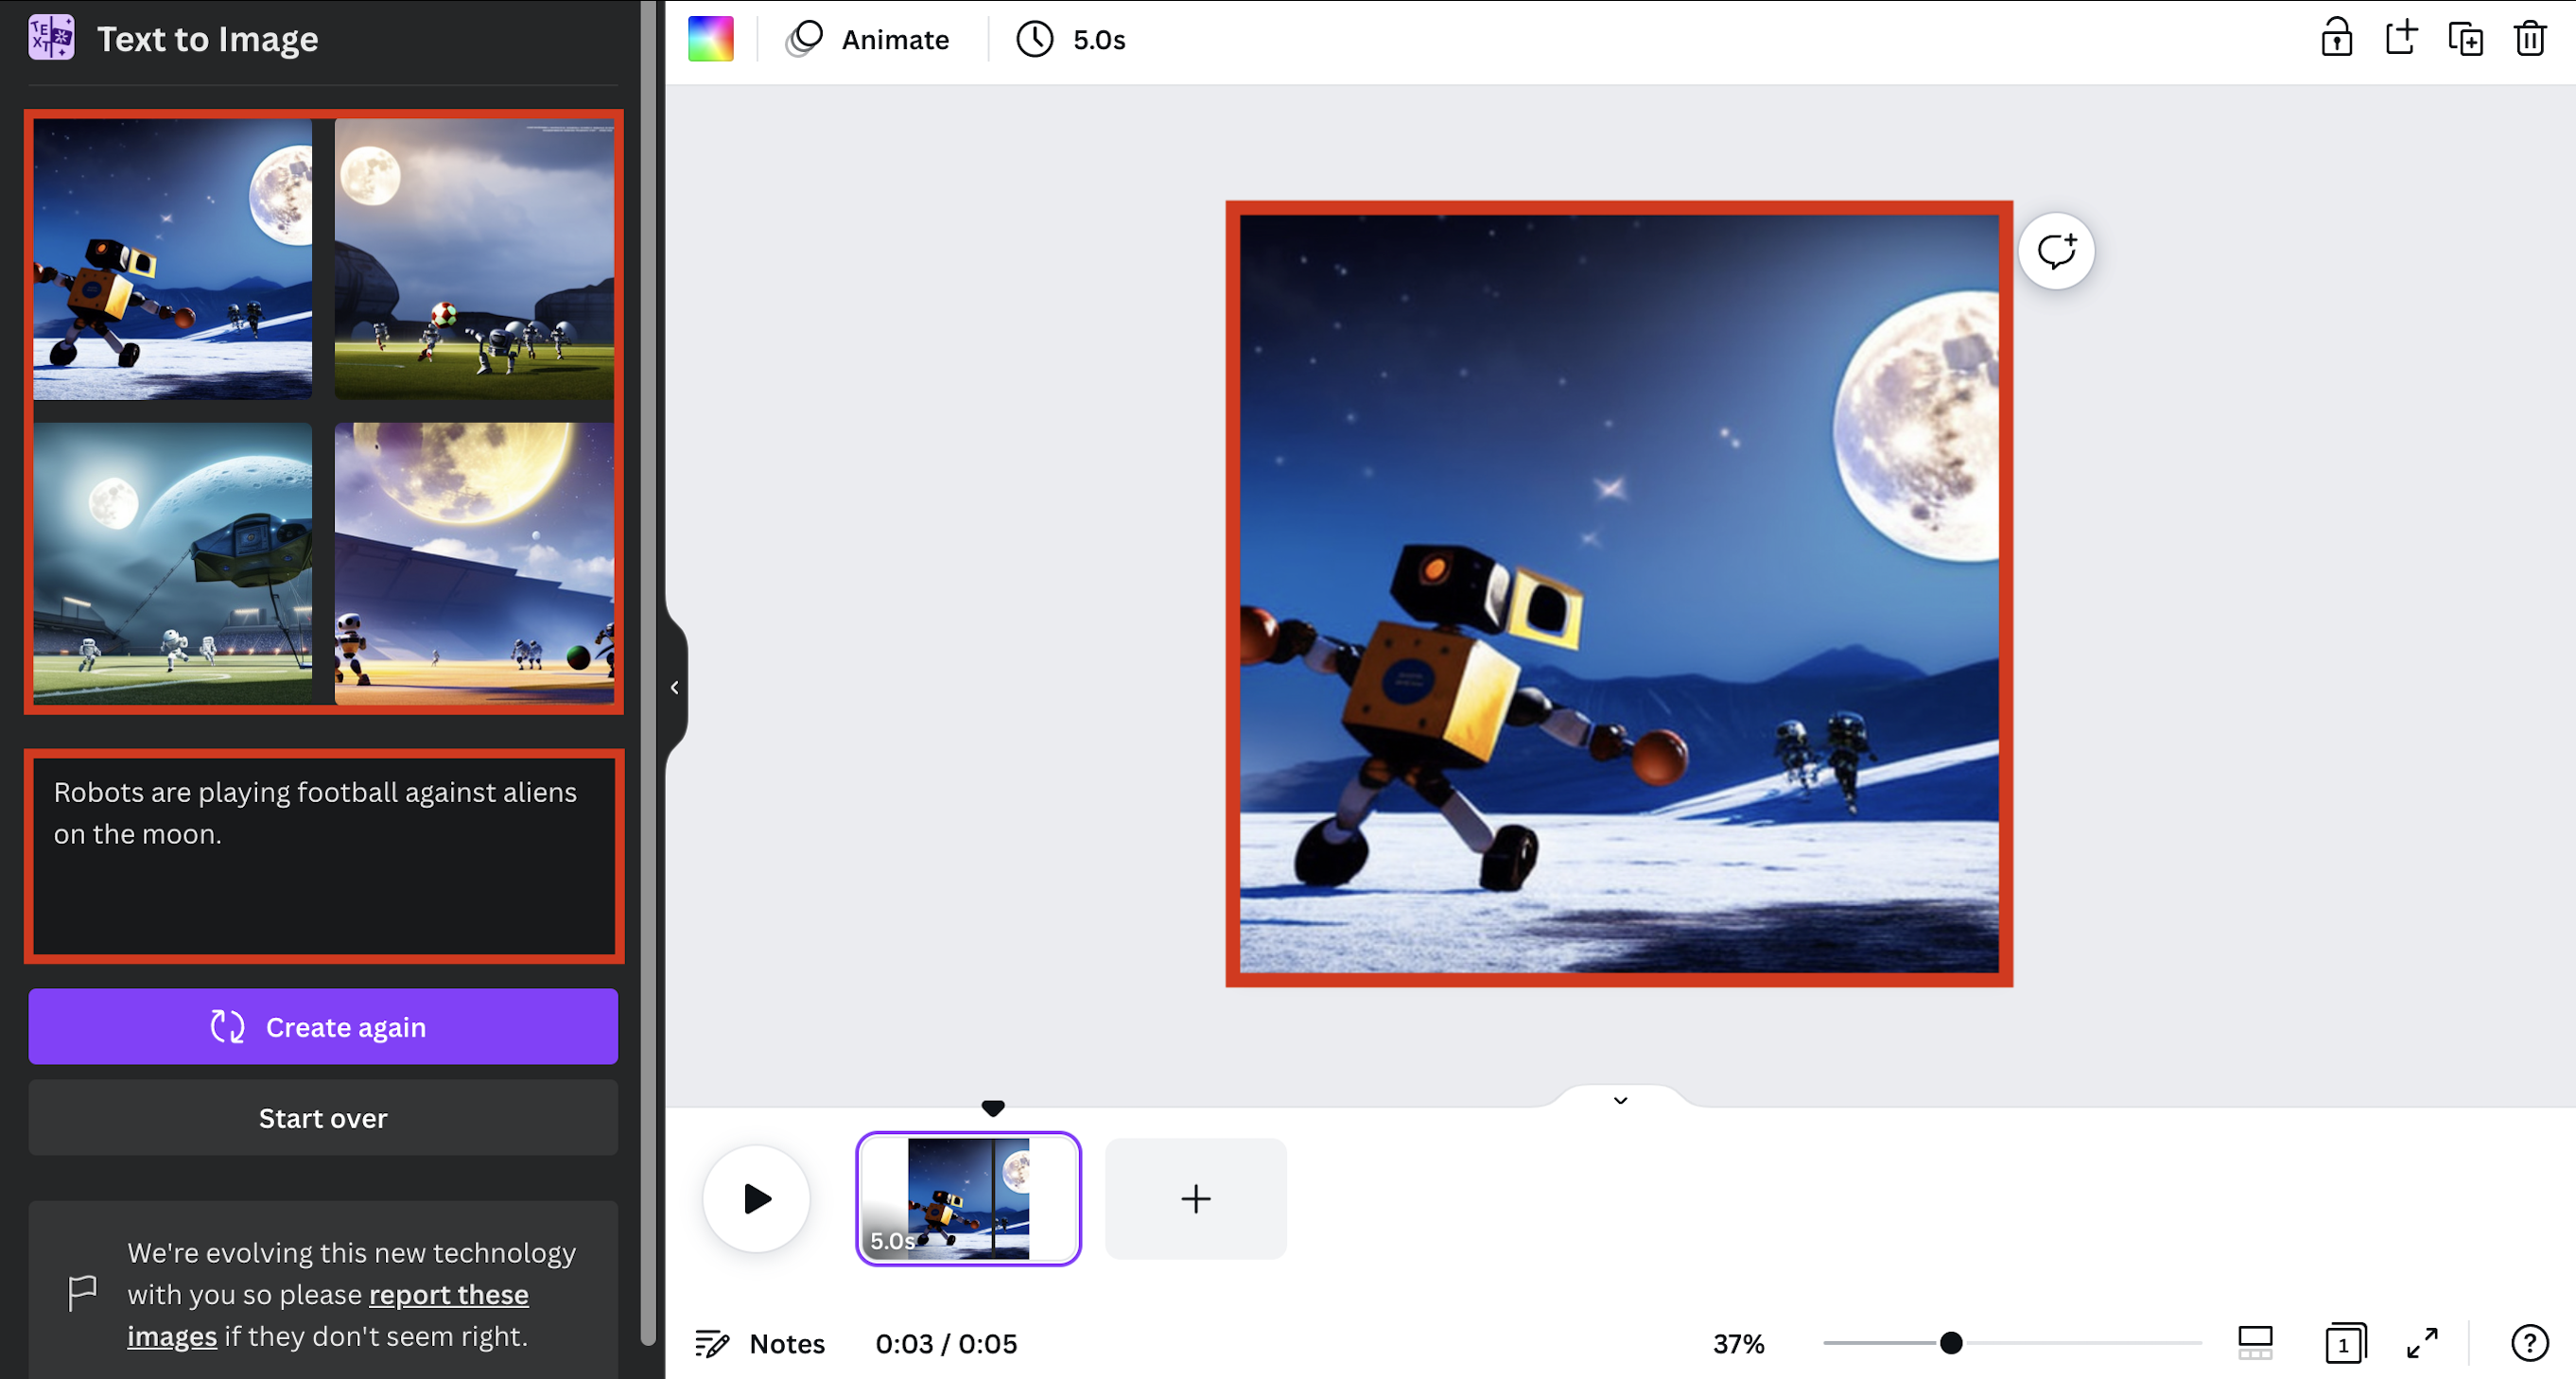Play the video timeline
Viewport: 2576px width, 1379px height.
756,1198
